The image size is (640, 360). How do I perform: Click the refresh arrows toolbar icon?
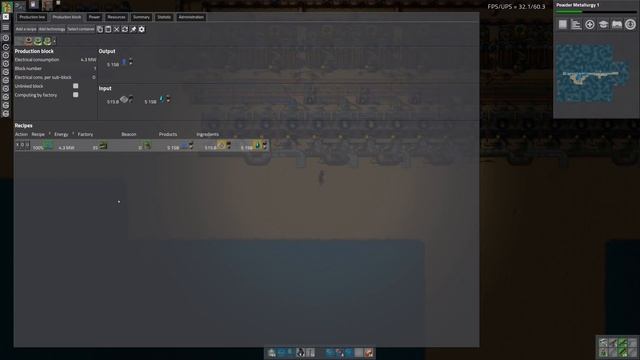pos(125,29)
